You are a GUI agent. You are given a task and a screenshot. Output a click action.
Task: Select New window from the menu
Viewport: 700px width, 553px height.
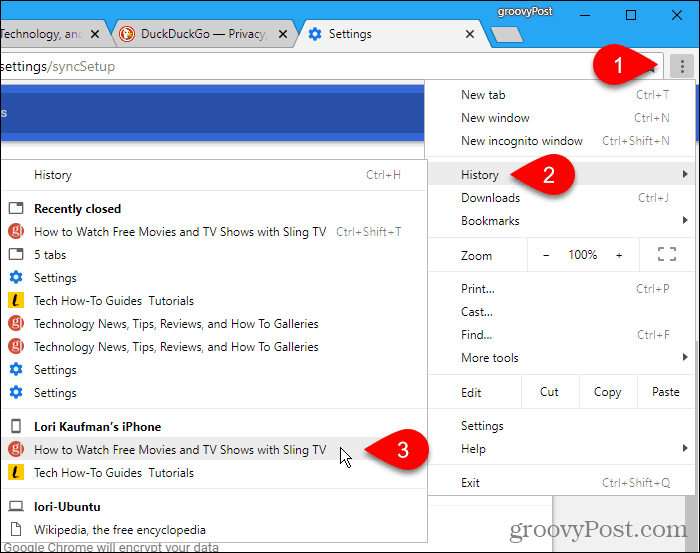561,118
